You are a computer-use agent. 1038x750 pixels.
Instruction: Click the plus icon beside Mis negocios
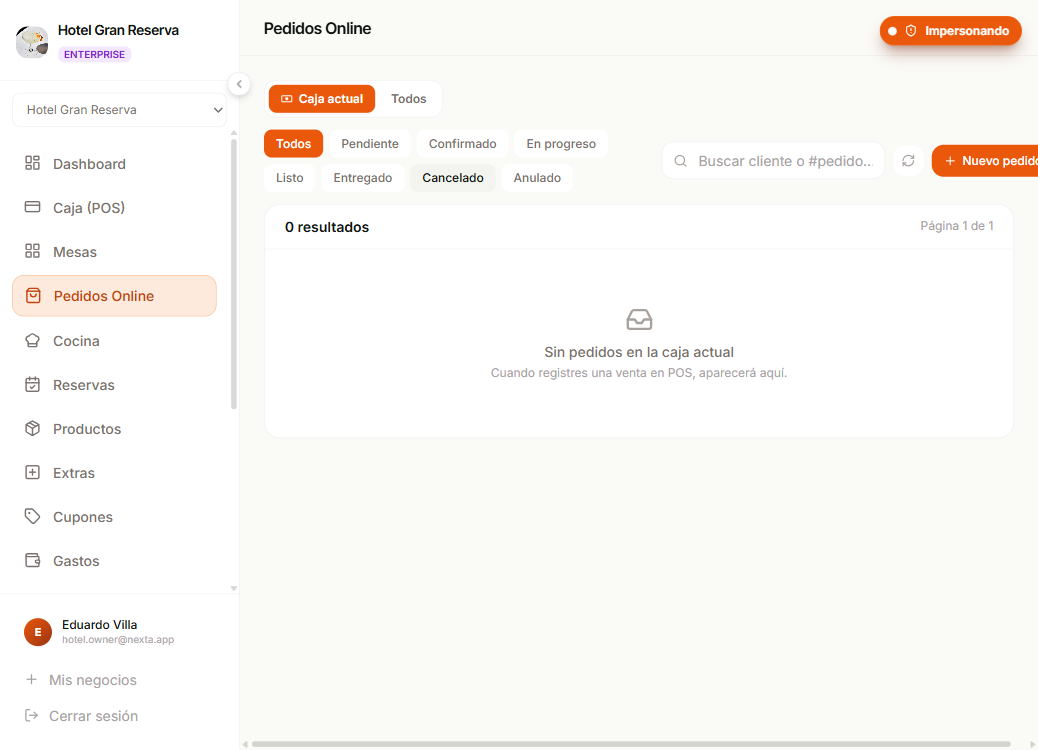[x=31, y=679]
